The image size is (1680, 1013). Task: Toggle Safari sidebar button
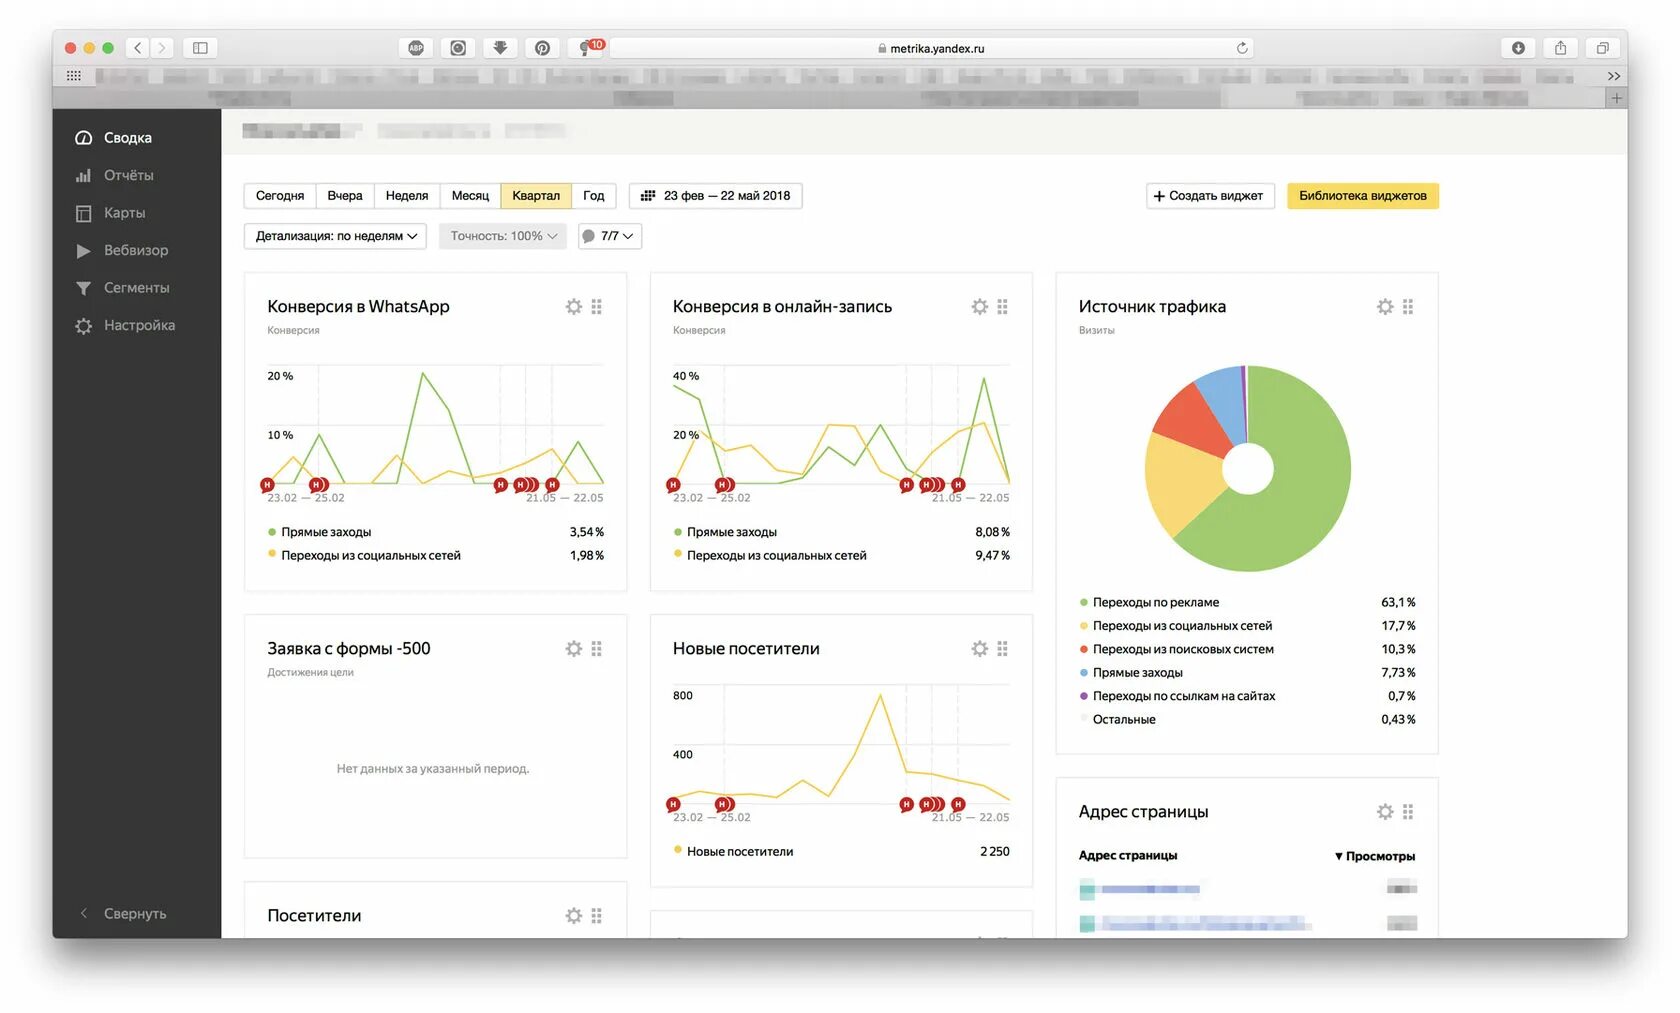(x=200, y=48)
